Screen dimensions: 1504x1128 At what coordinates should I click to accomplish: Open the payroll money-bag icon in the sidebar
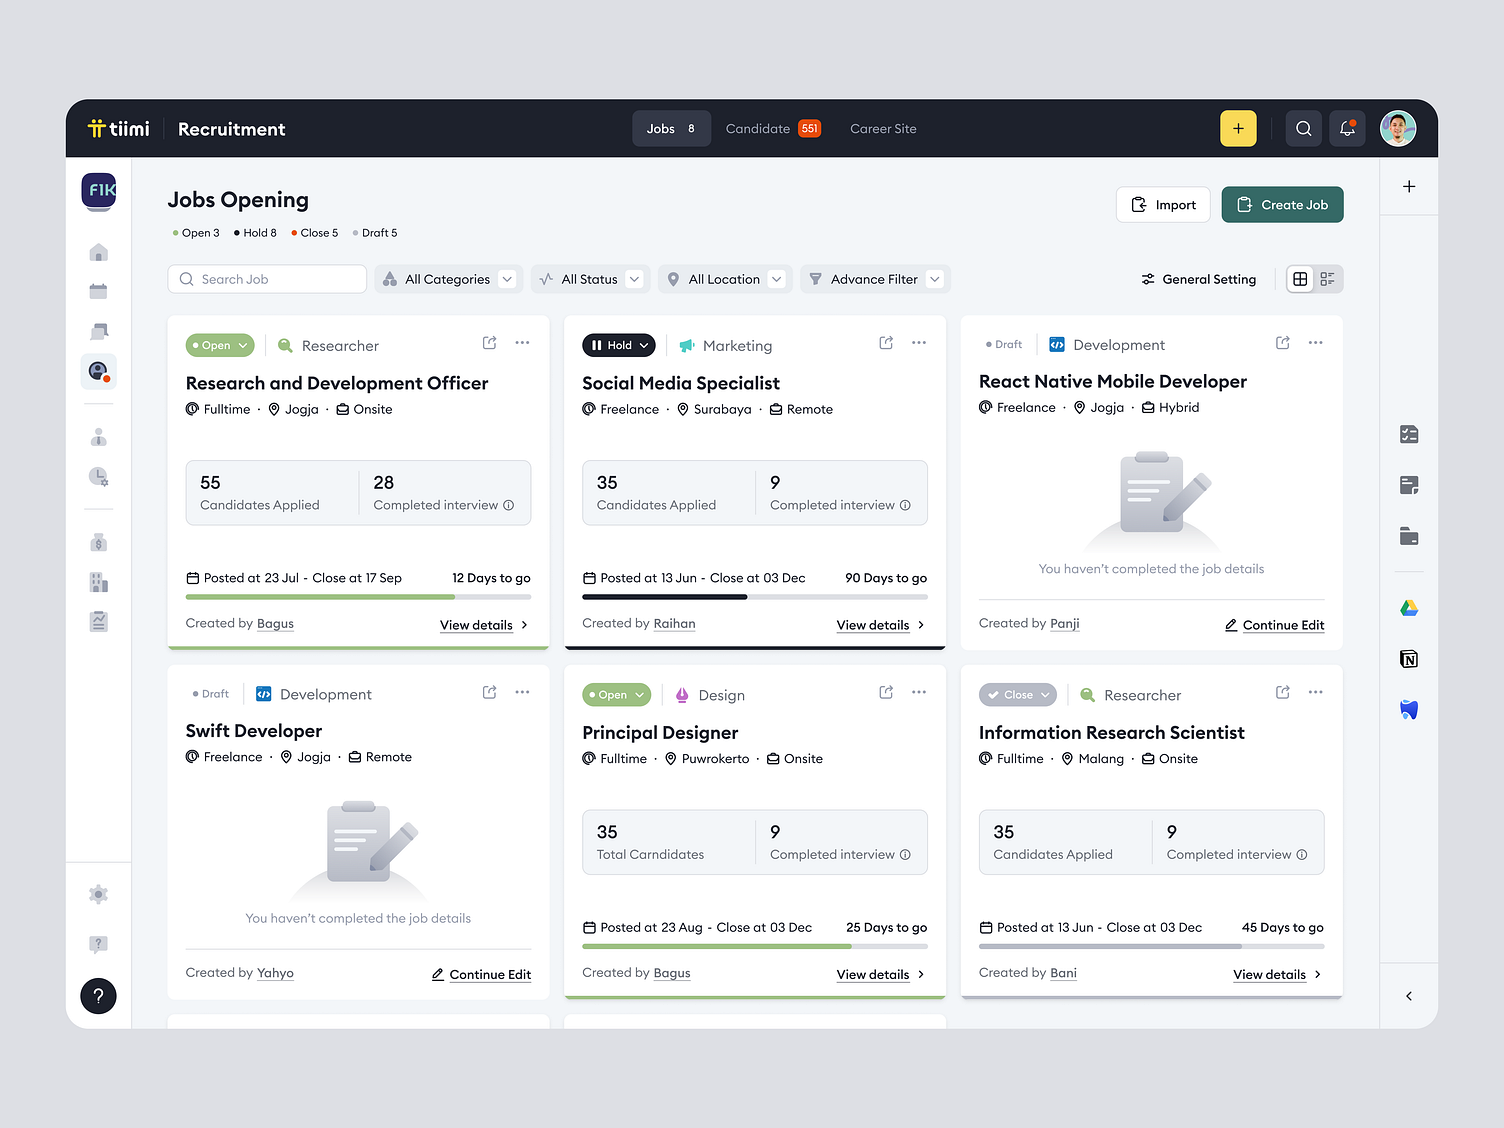[98, 542]
